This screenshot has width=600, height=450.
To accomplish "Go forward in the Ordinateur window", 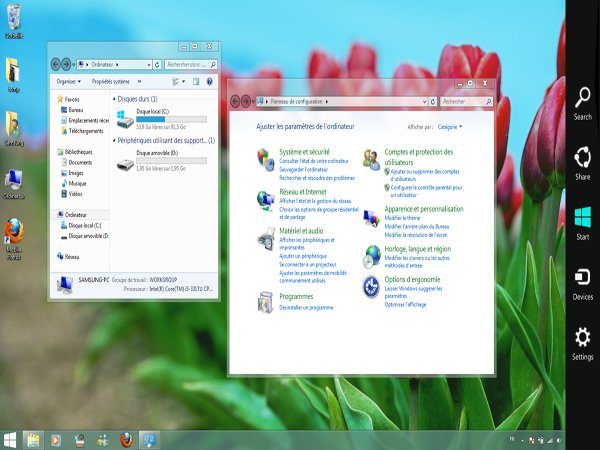I will tap(66, 64).
